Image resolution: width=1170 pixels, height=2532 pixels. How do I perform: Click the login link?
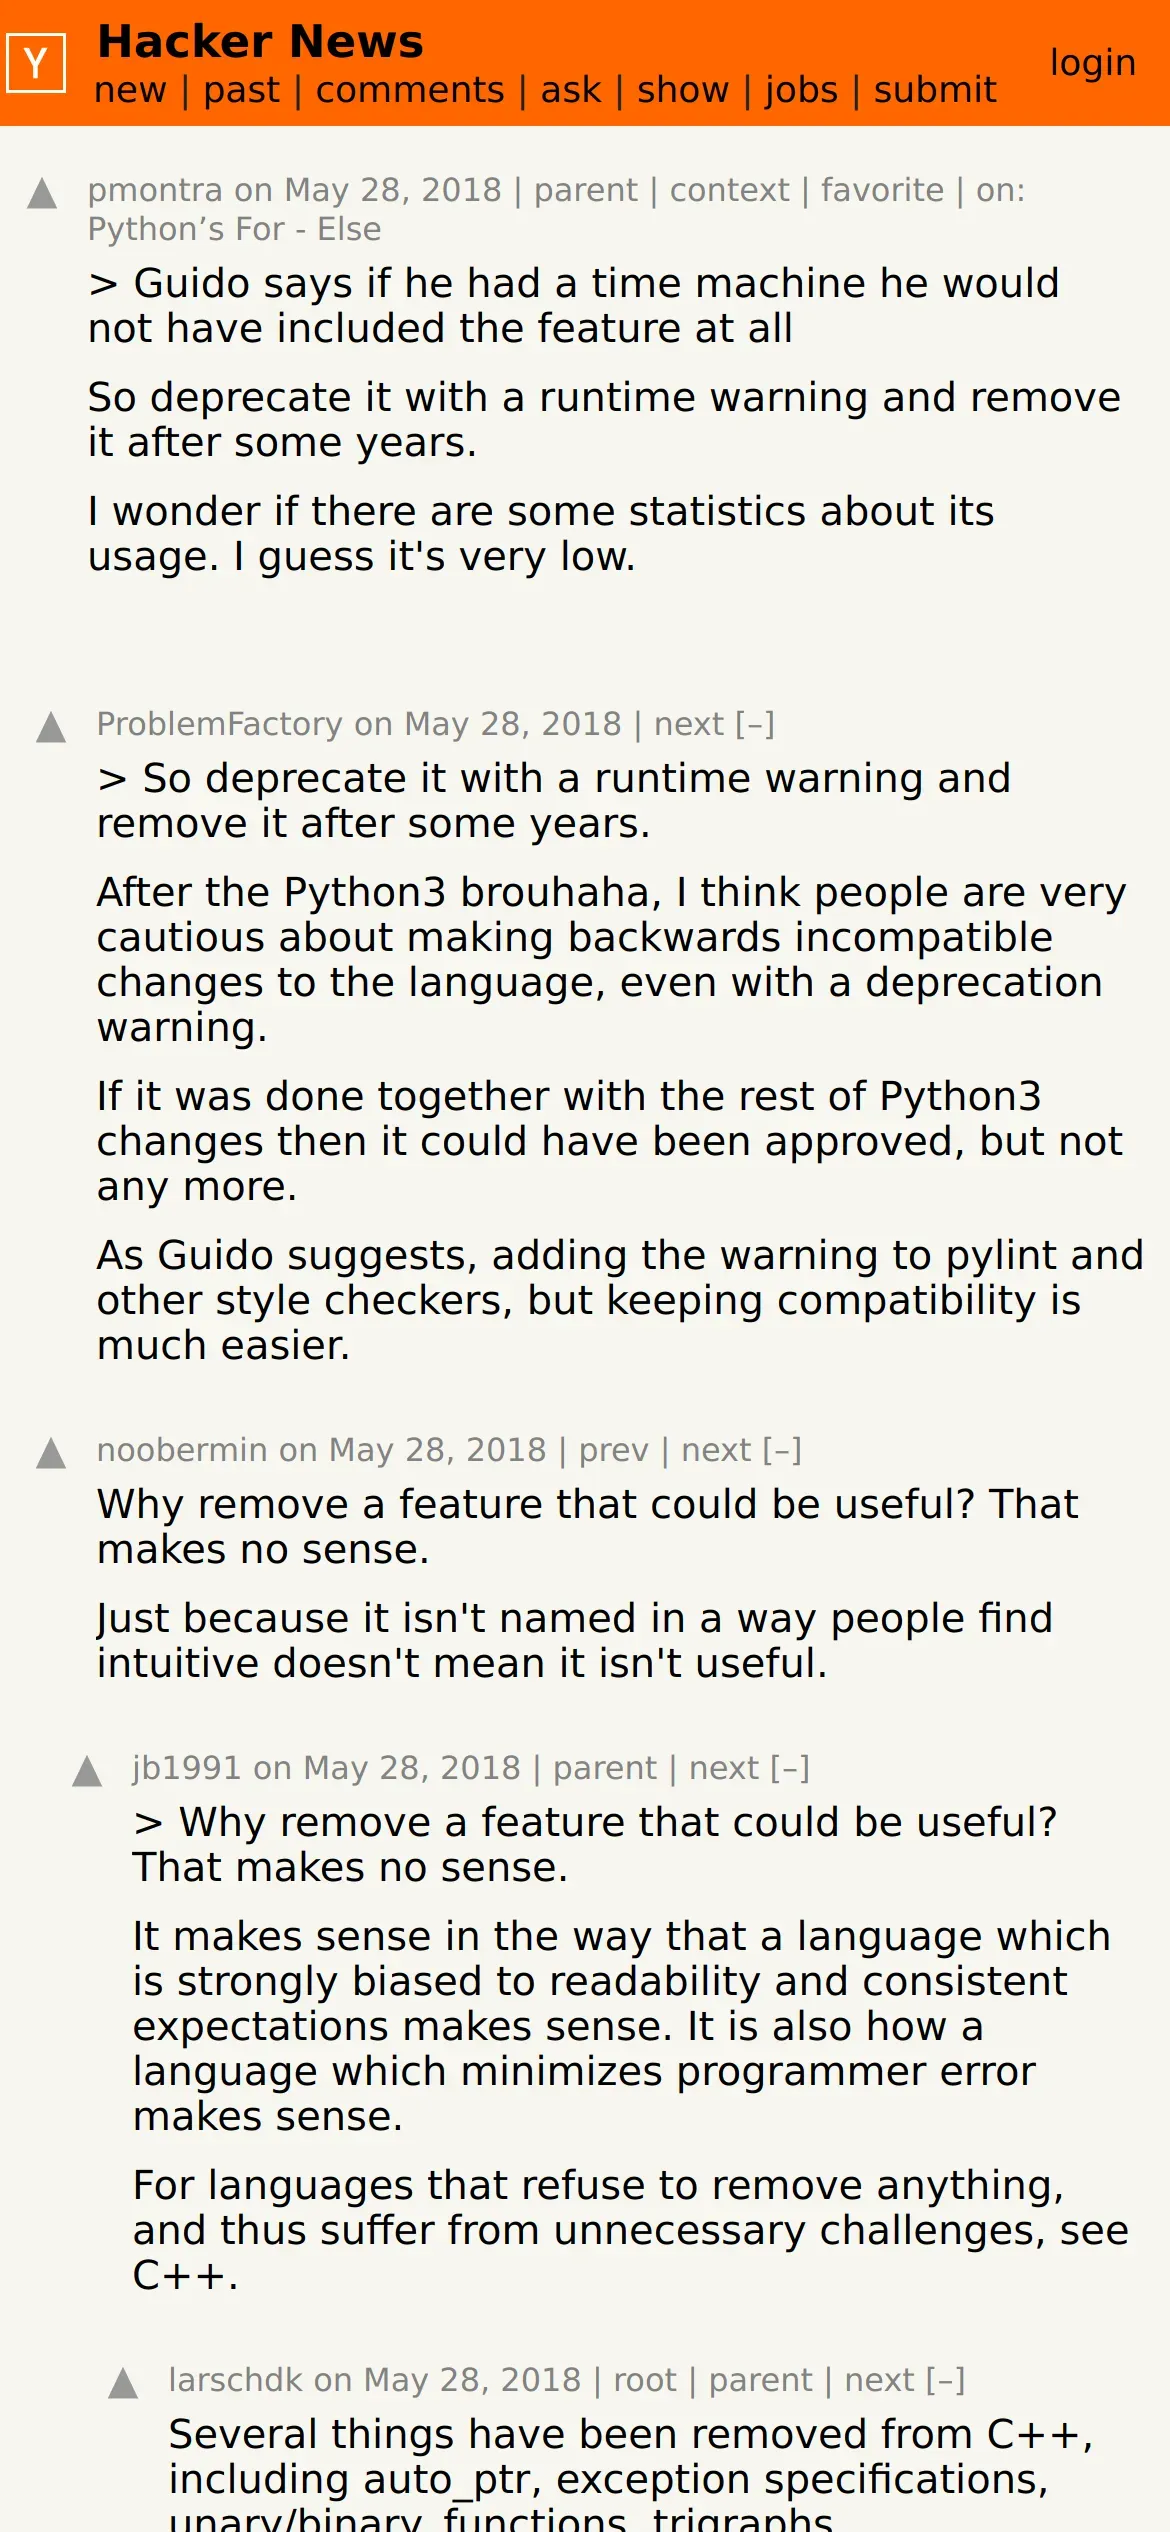tap(1092, 63)
